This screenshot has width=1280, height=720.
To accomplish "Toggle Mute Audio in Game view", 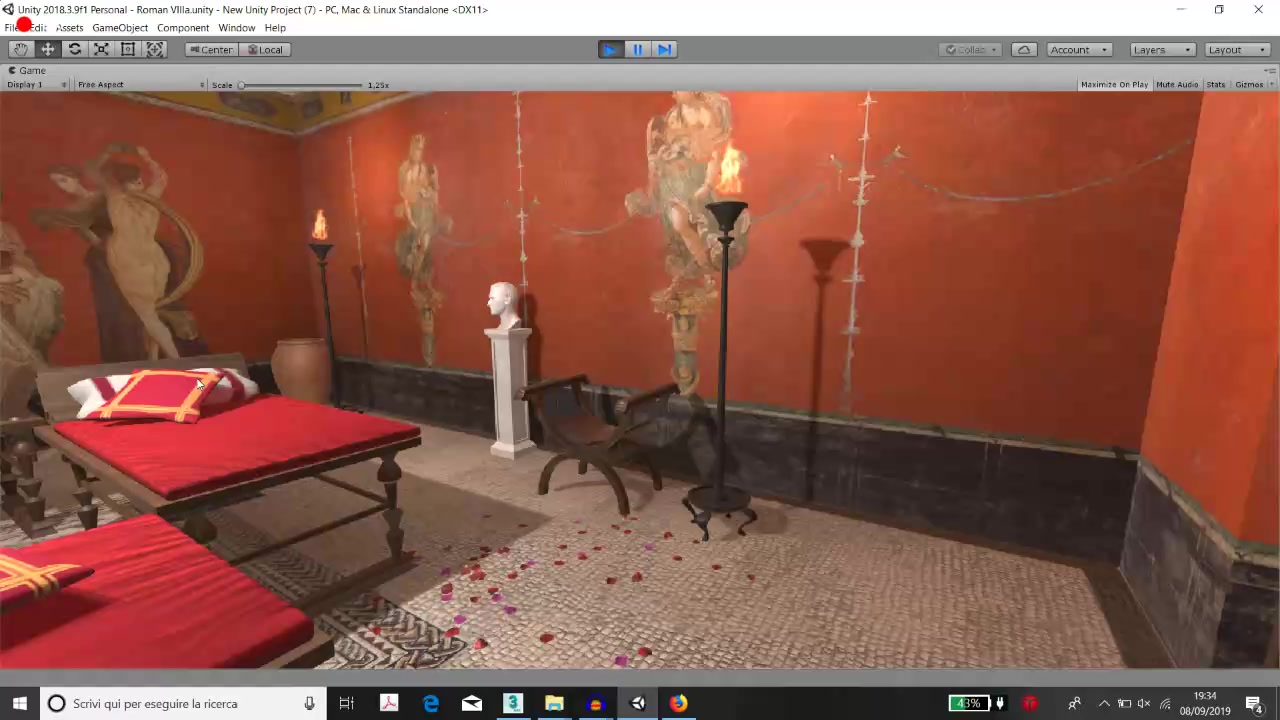I will click(x=1177, y=85).
